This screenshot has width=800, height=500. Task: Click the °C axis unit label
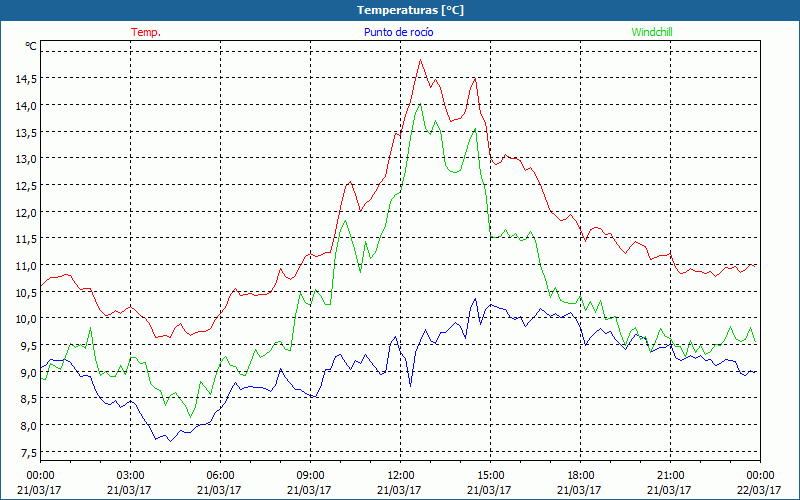tap(31, 46)
